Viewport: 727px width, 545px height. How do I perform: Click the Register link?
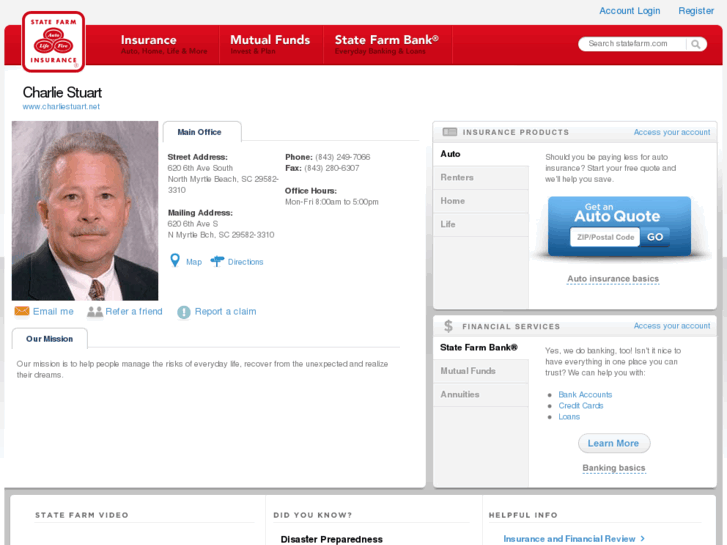tap(696, 11)
